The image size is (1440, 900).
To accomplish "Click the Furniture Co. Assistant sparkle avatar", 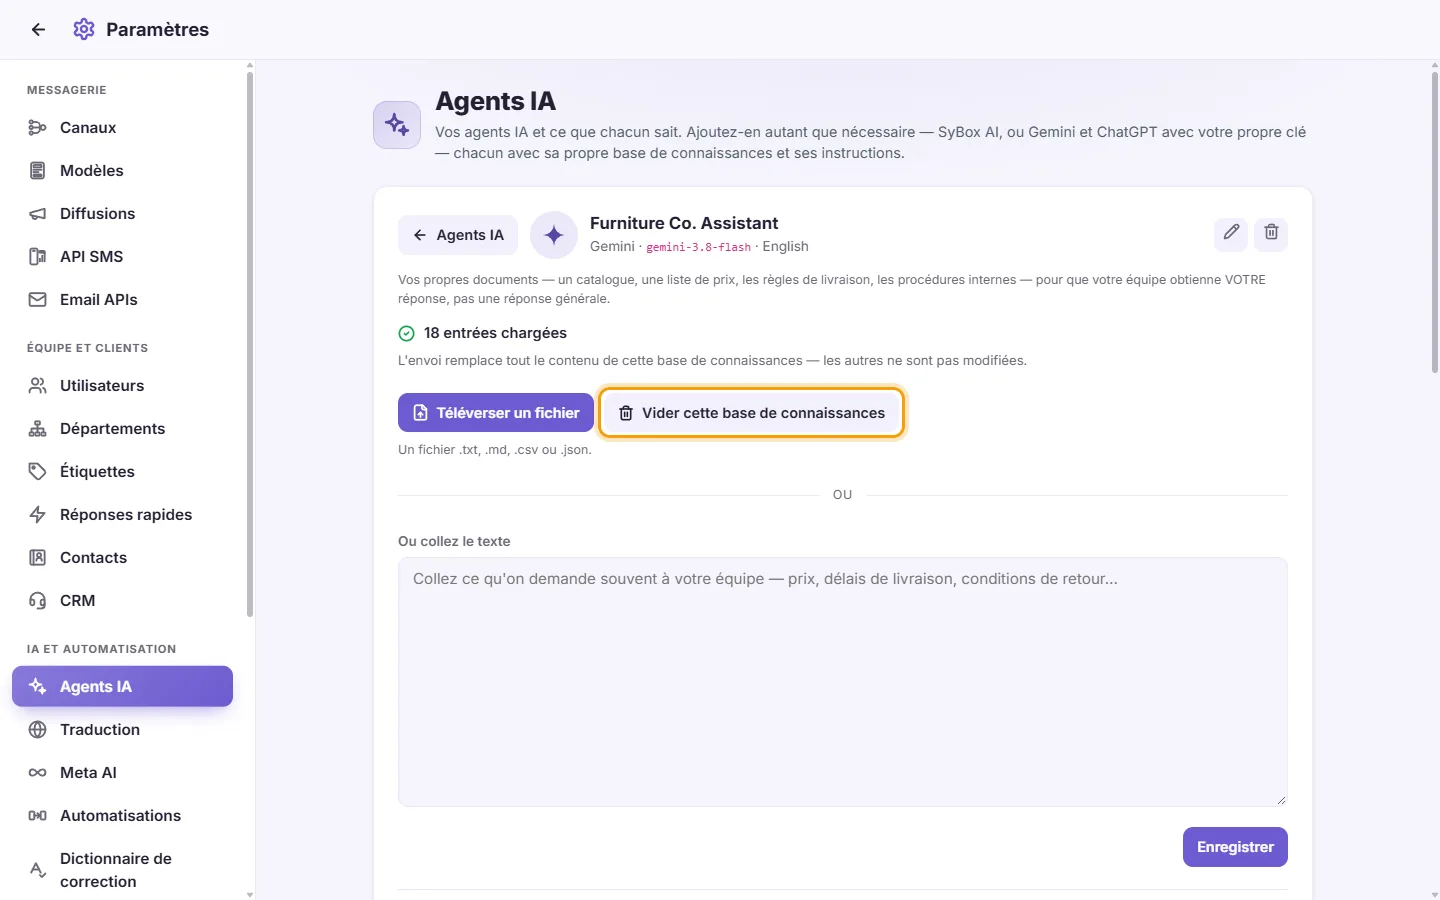I will pyautogui.click(x=554, y=235).
